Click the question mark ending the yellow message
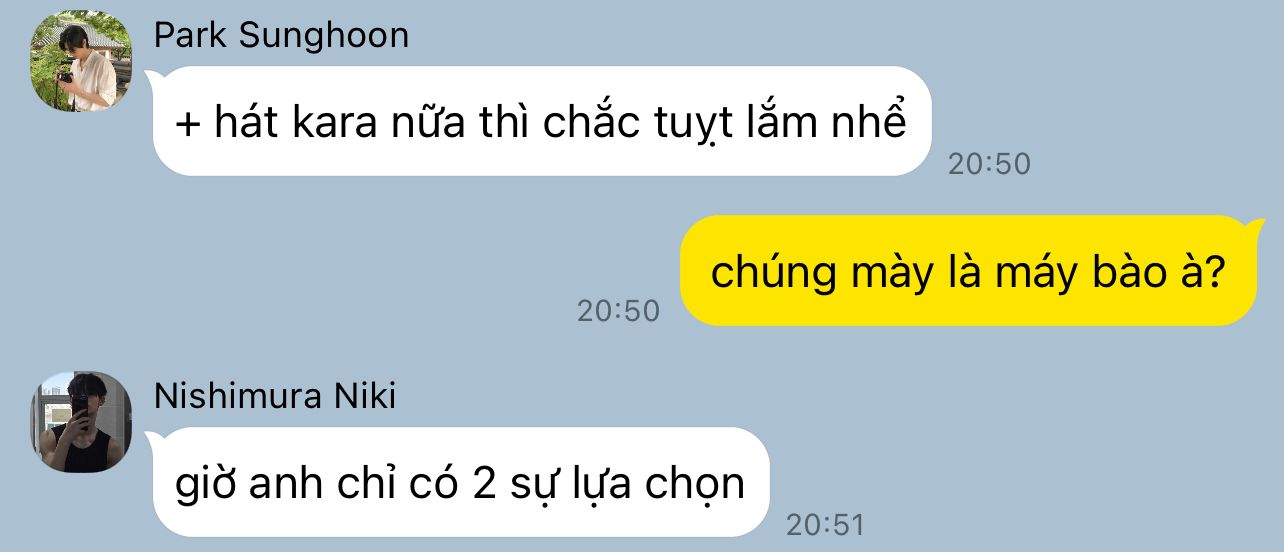 click(1215, 272)
